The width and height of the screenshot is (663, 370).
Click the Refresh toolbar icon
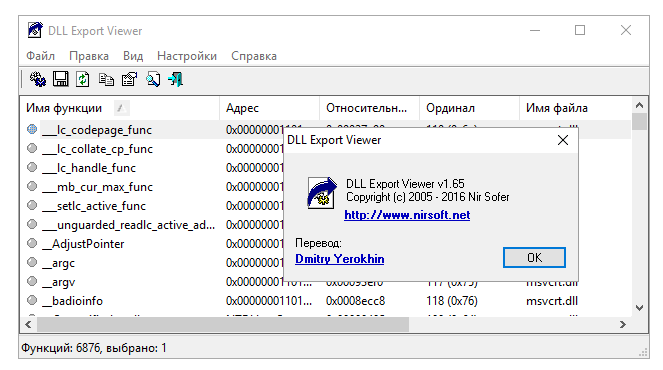pyautogui.click(x=83, y=79)
